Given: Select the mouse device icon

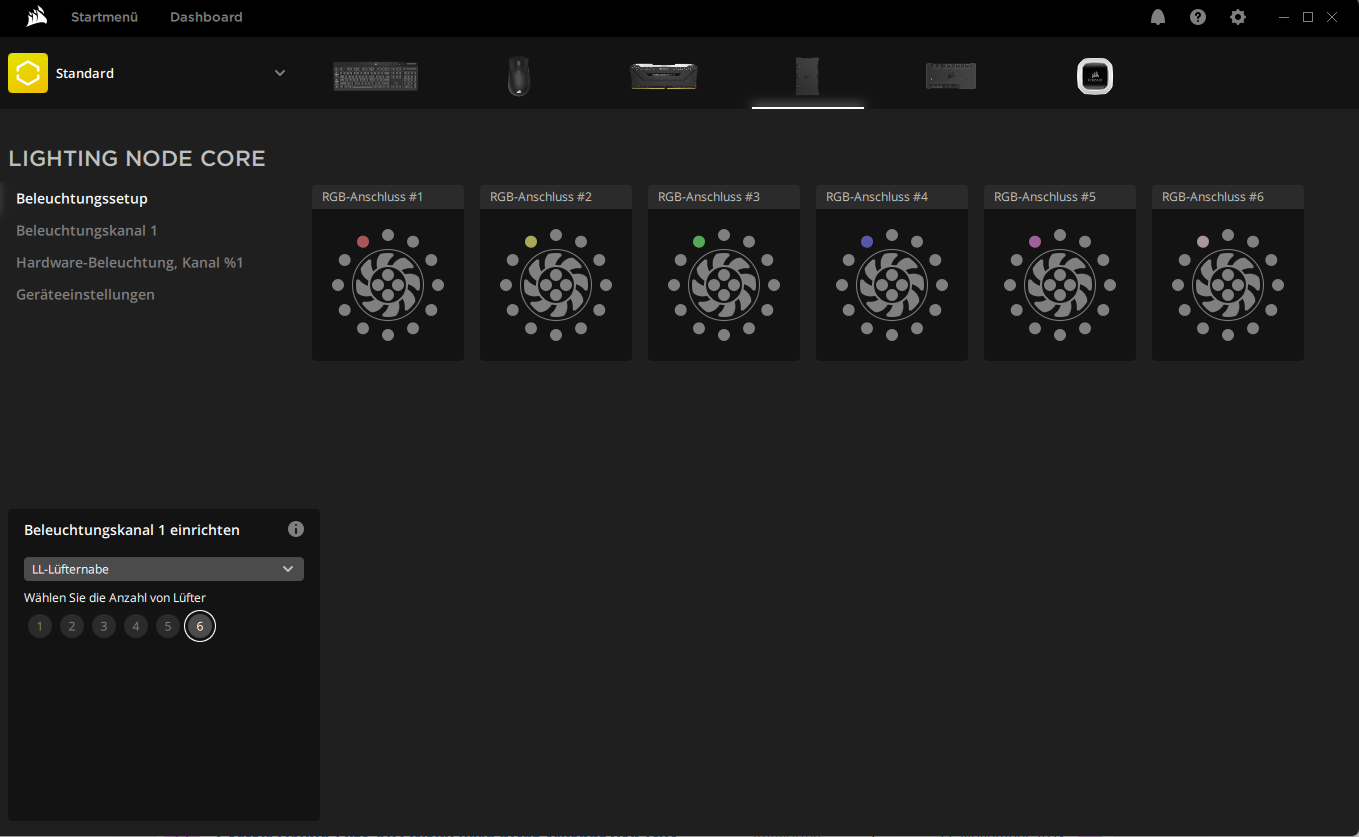Looking at the screenshot, I should click(518, 76).
